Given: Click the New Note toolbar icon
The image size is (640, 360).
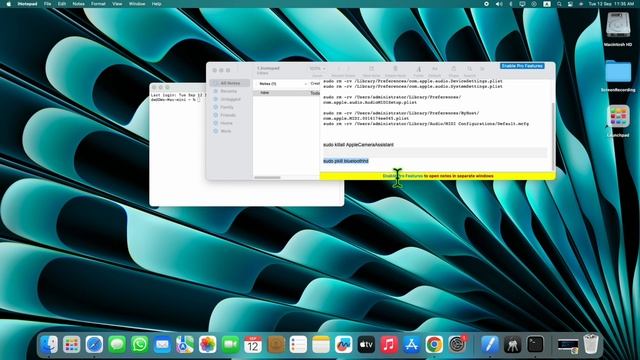Looking at the screenshot, I should pos(371,69).
